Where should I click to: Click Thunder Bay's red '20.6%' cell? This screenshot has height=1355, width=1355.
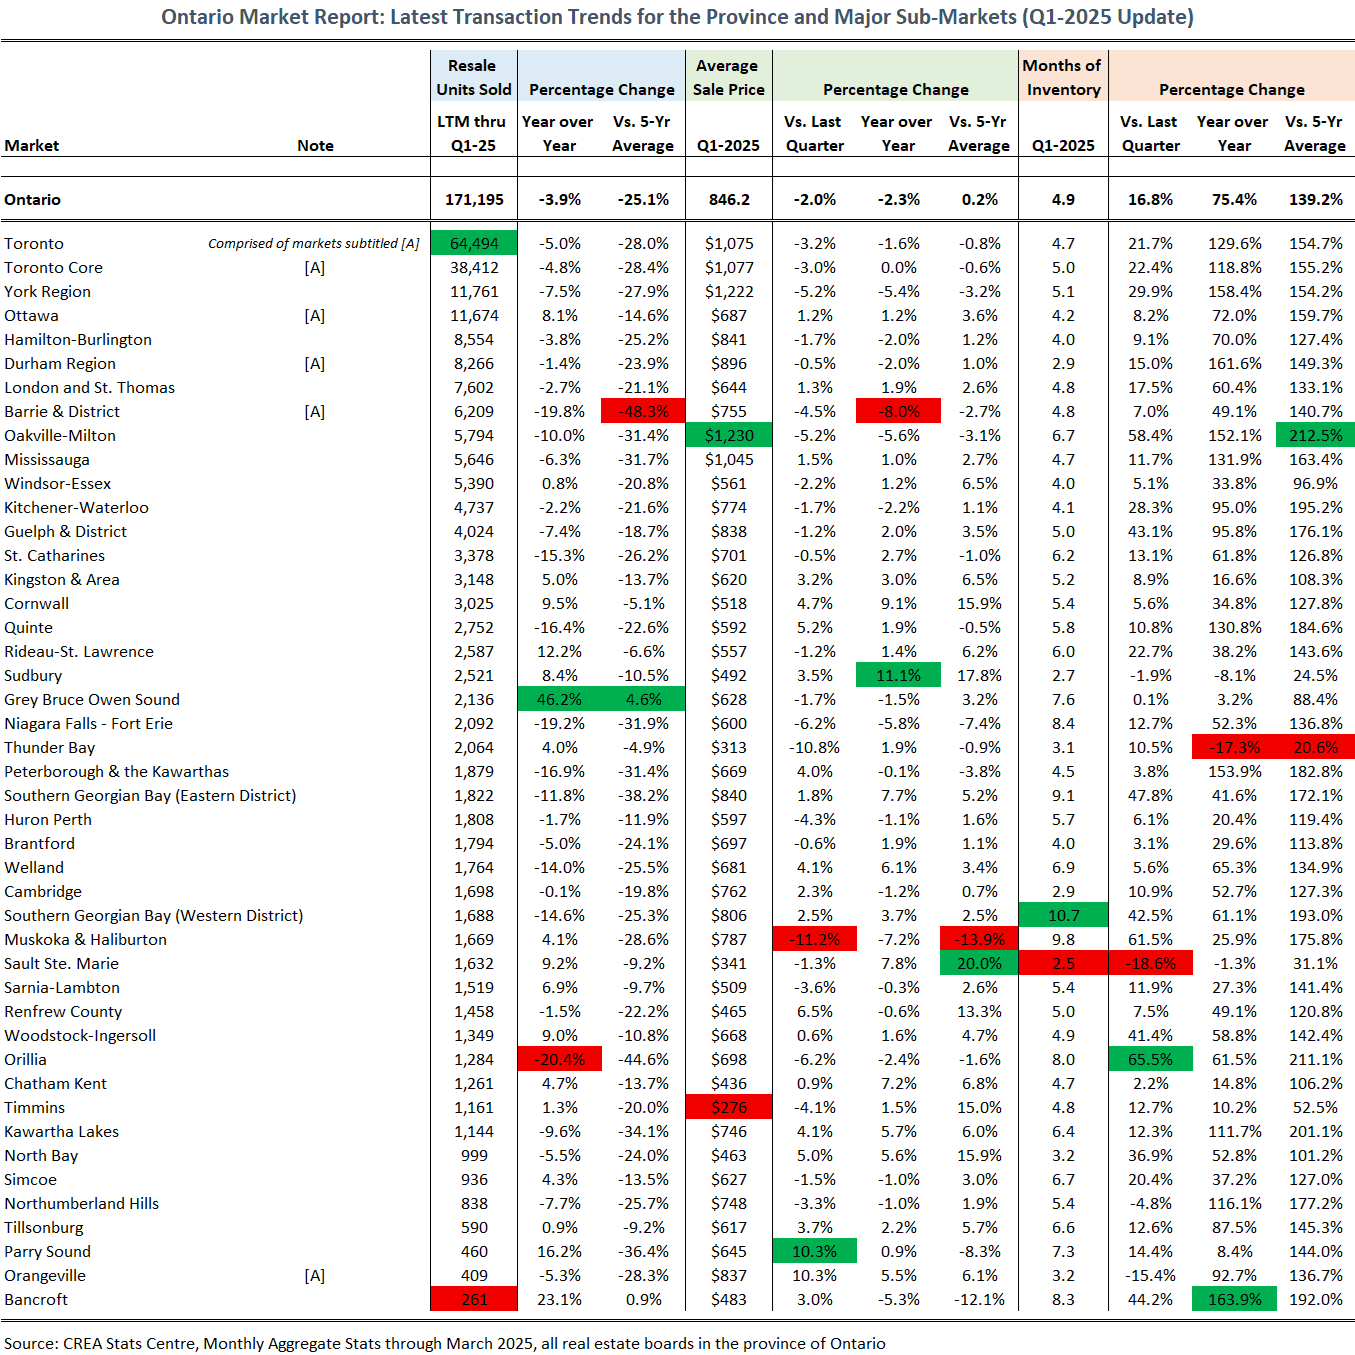[1315, 747]
